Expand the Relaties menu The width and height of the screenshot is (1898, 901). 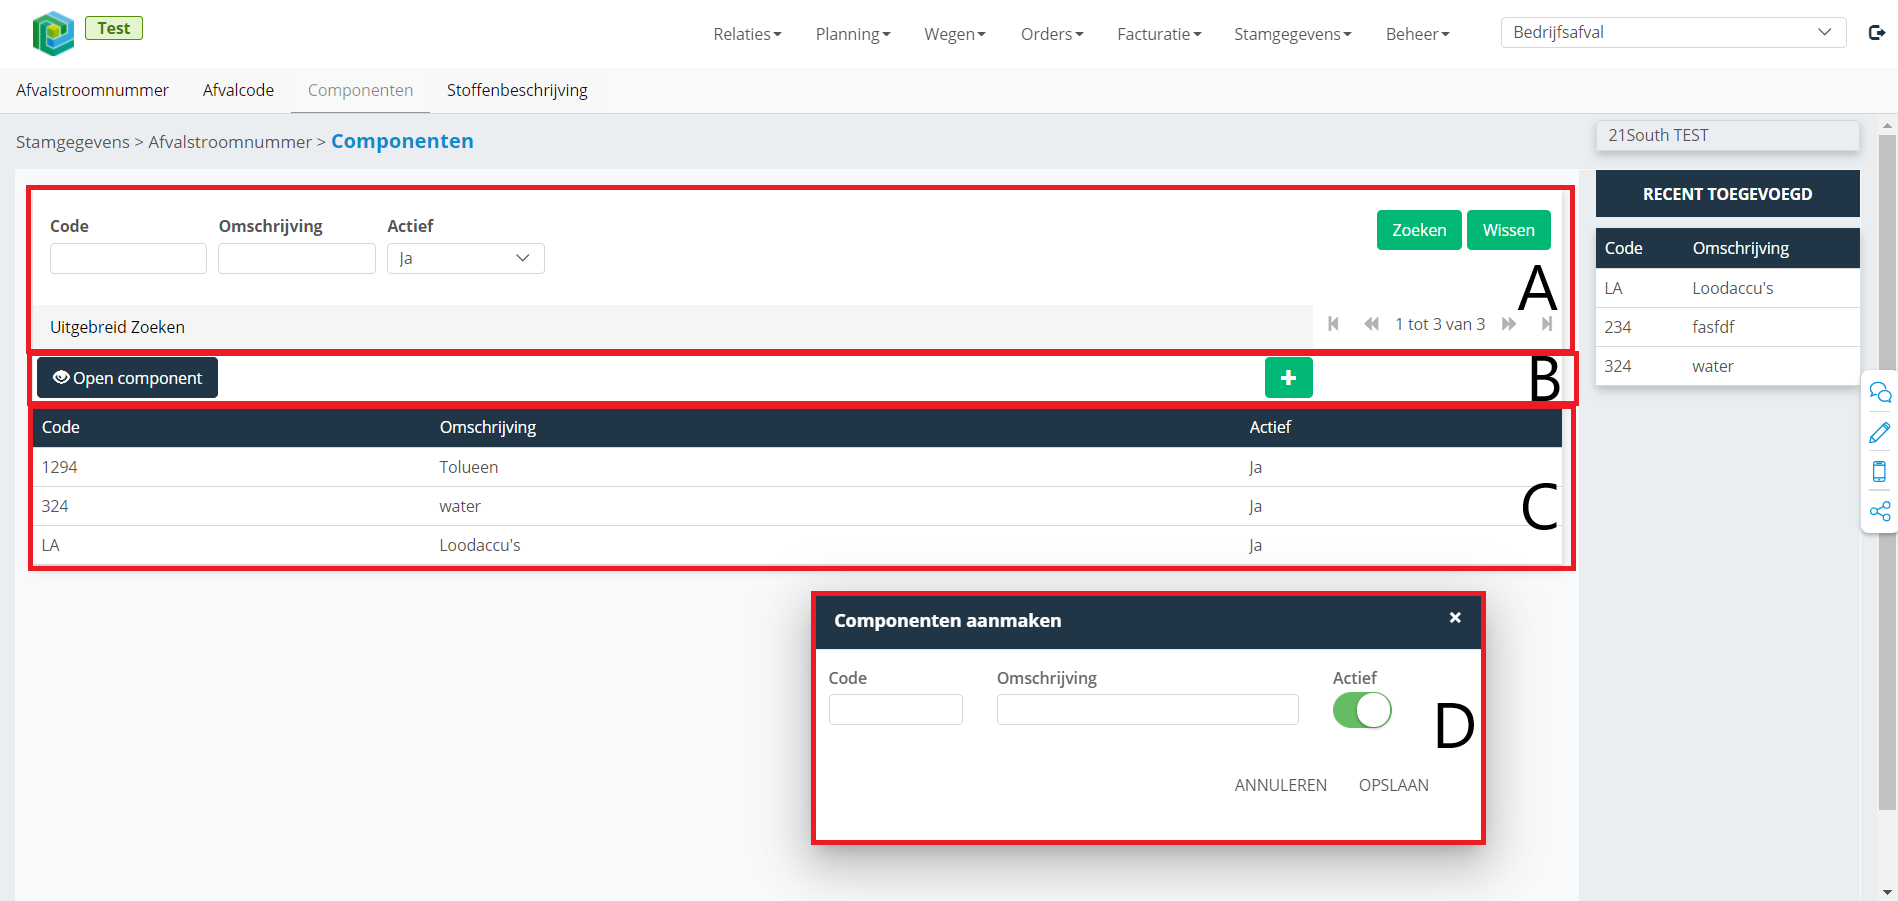point(747,34)
